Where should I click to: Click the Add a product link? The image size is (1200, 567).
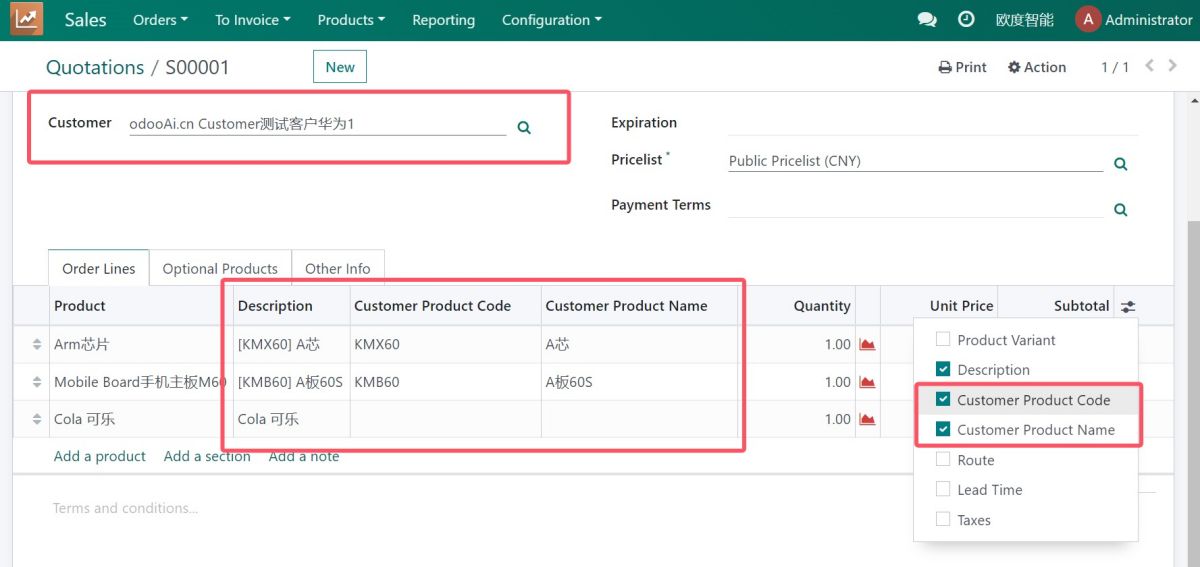coord(100,456)
